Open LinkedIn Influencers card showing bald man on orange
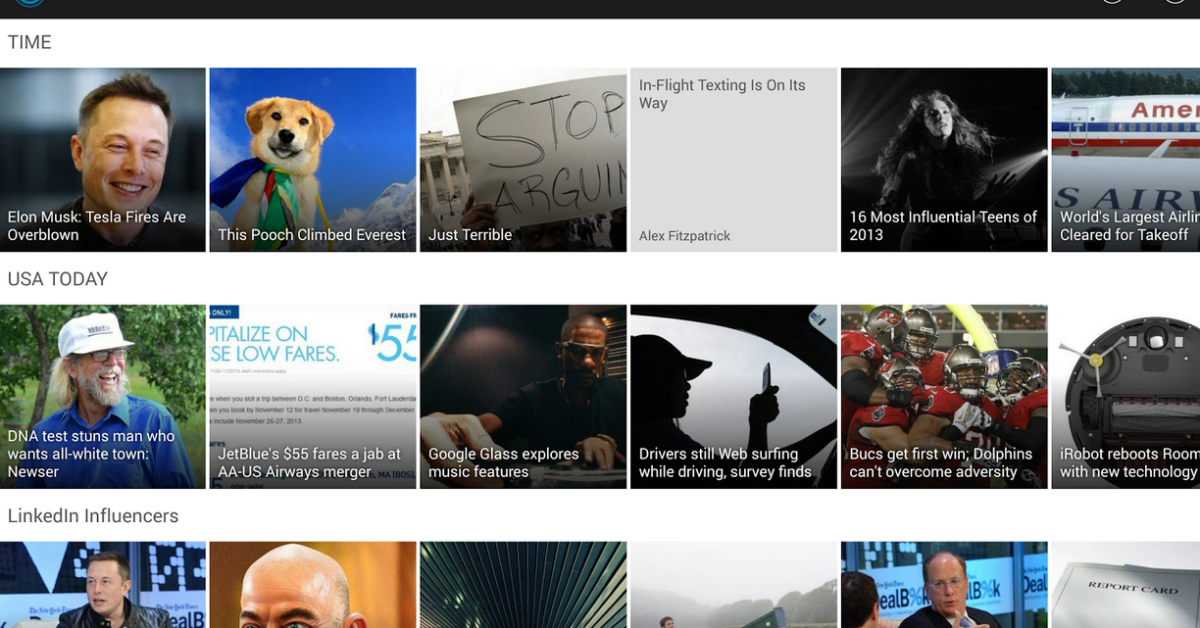1200x628 pixels. (313, 585)
